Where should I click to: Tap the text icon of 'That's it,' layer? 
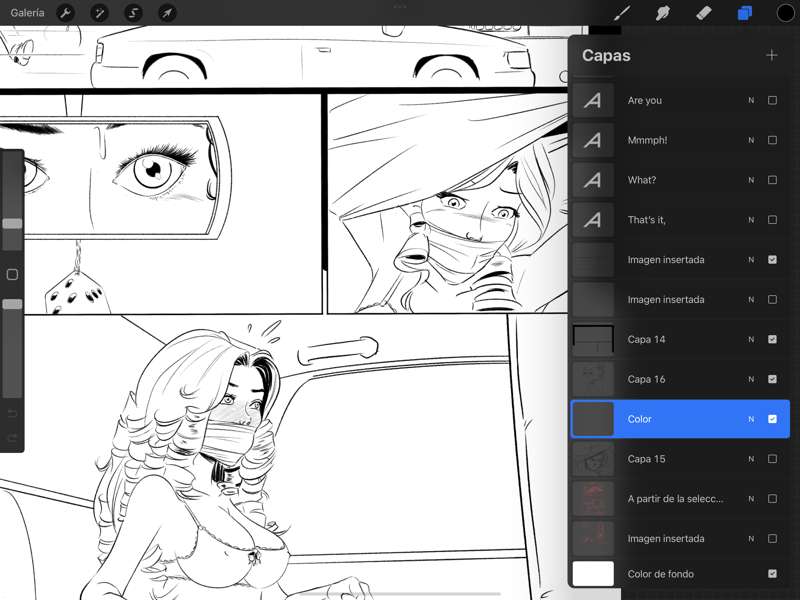(x=593, y=220)
